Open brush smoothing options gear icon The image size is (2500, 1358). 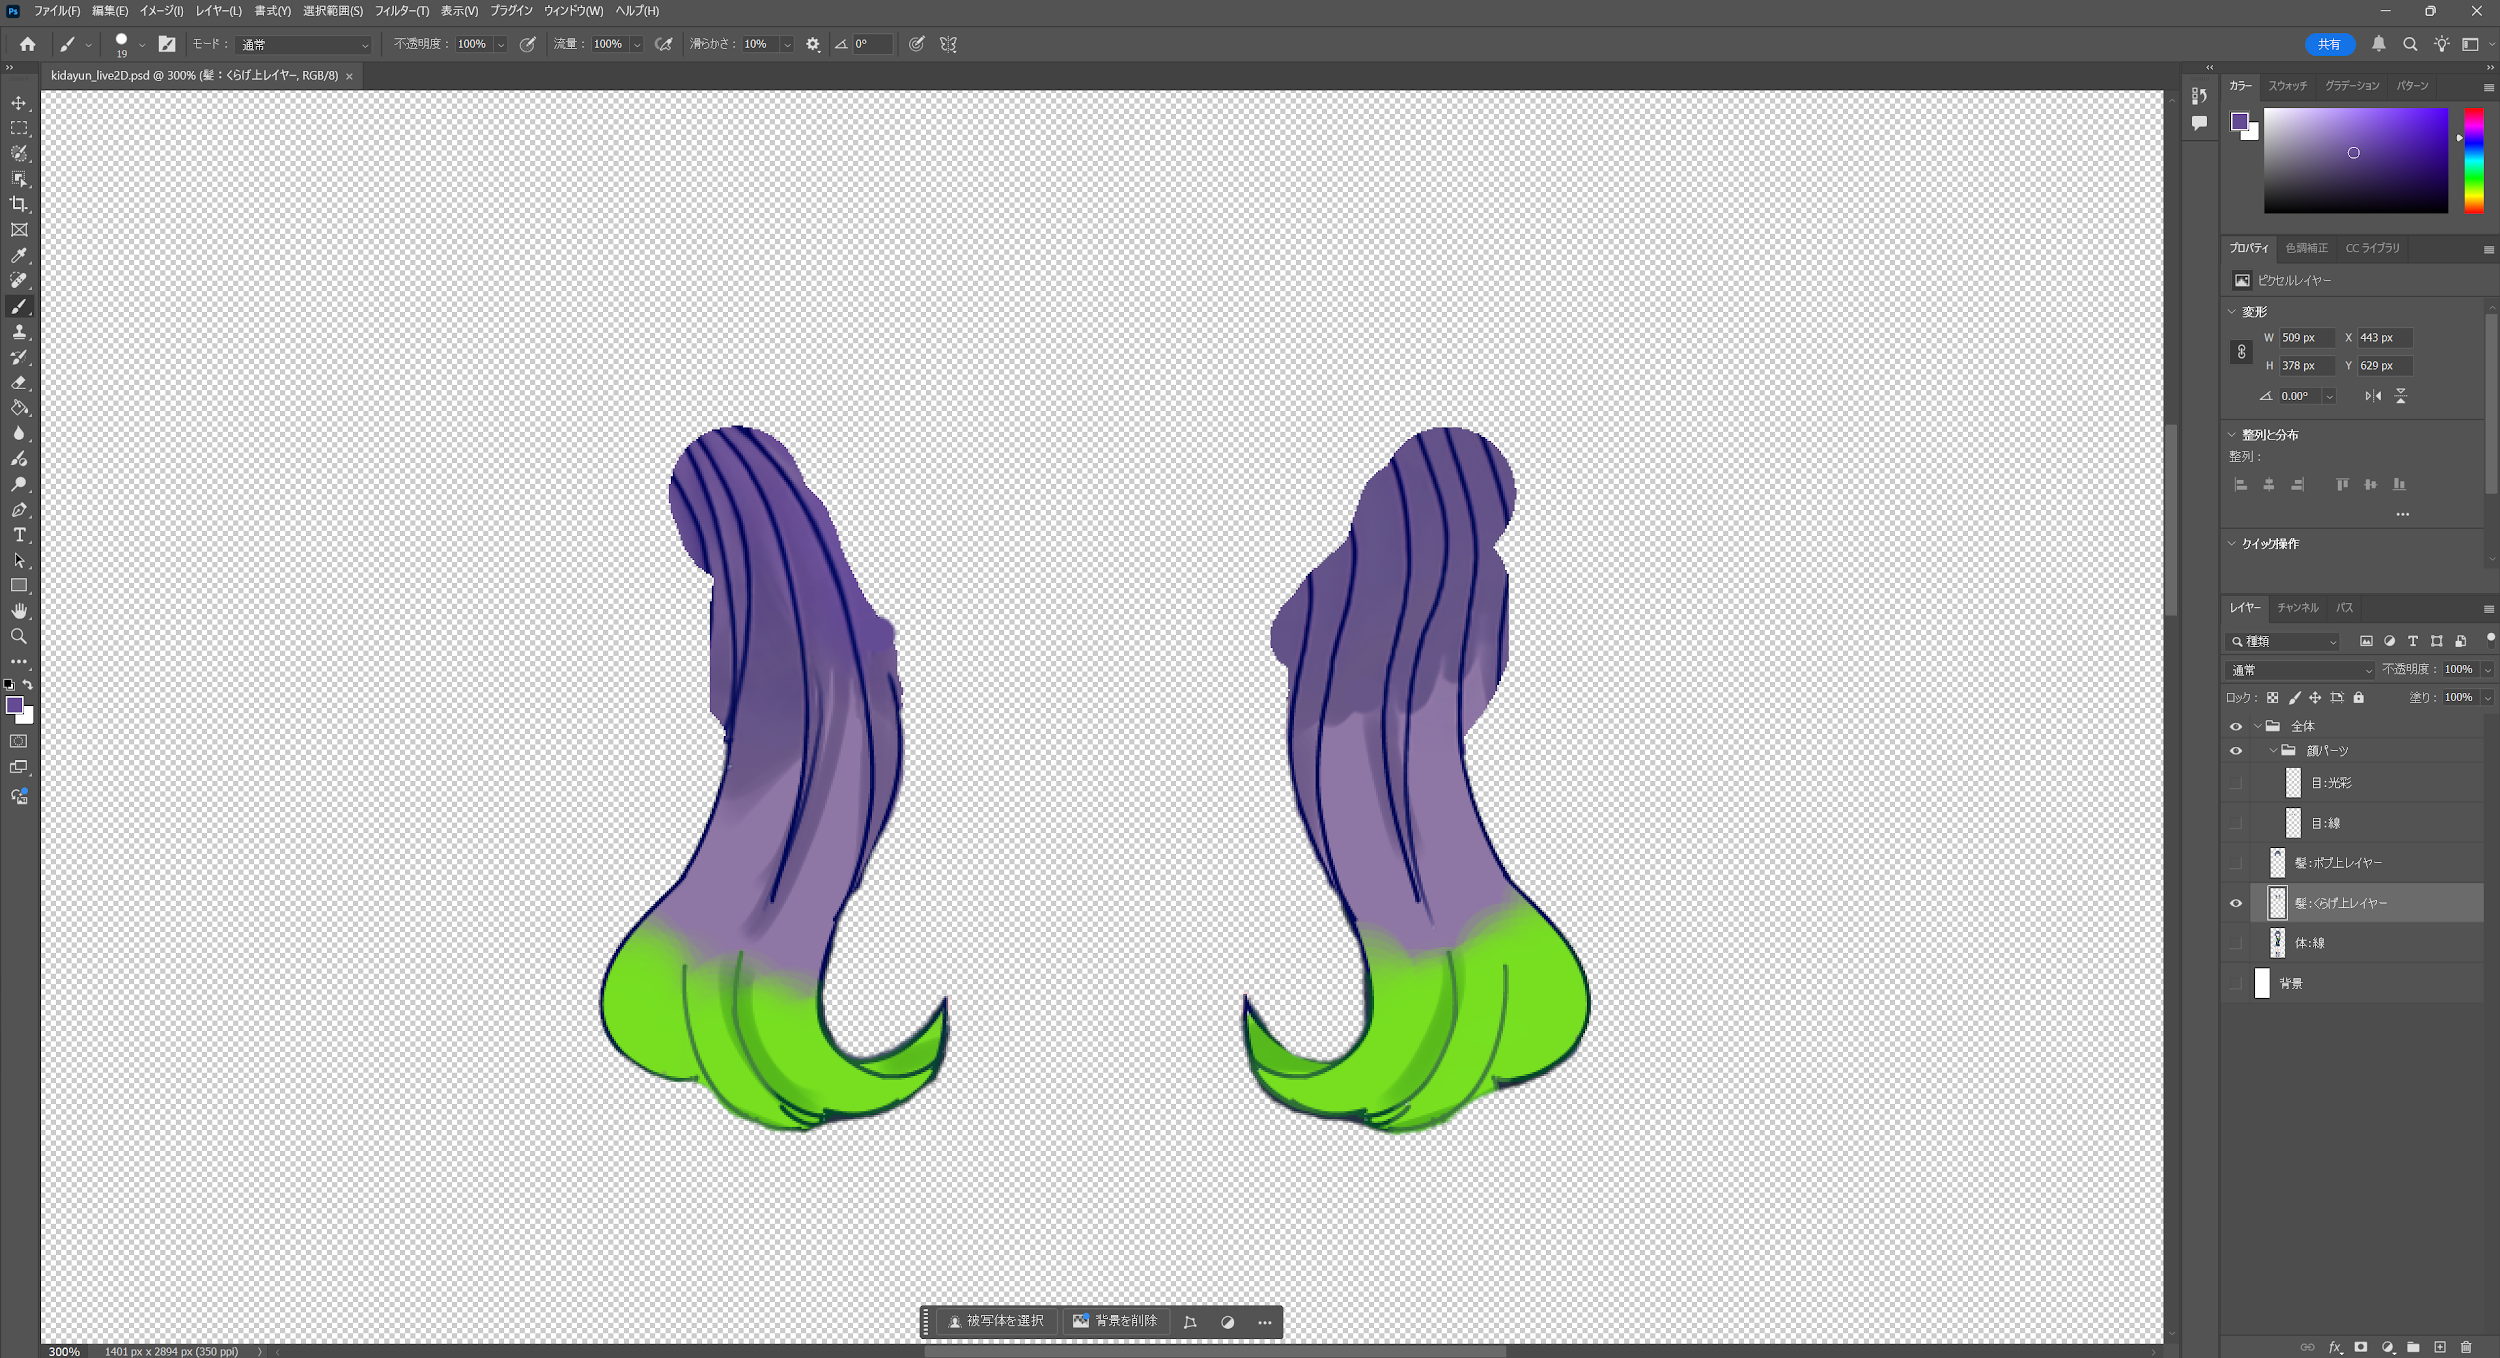812,44
